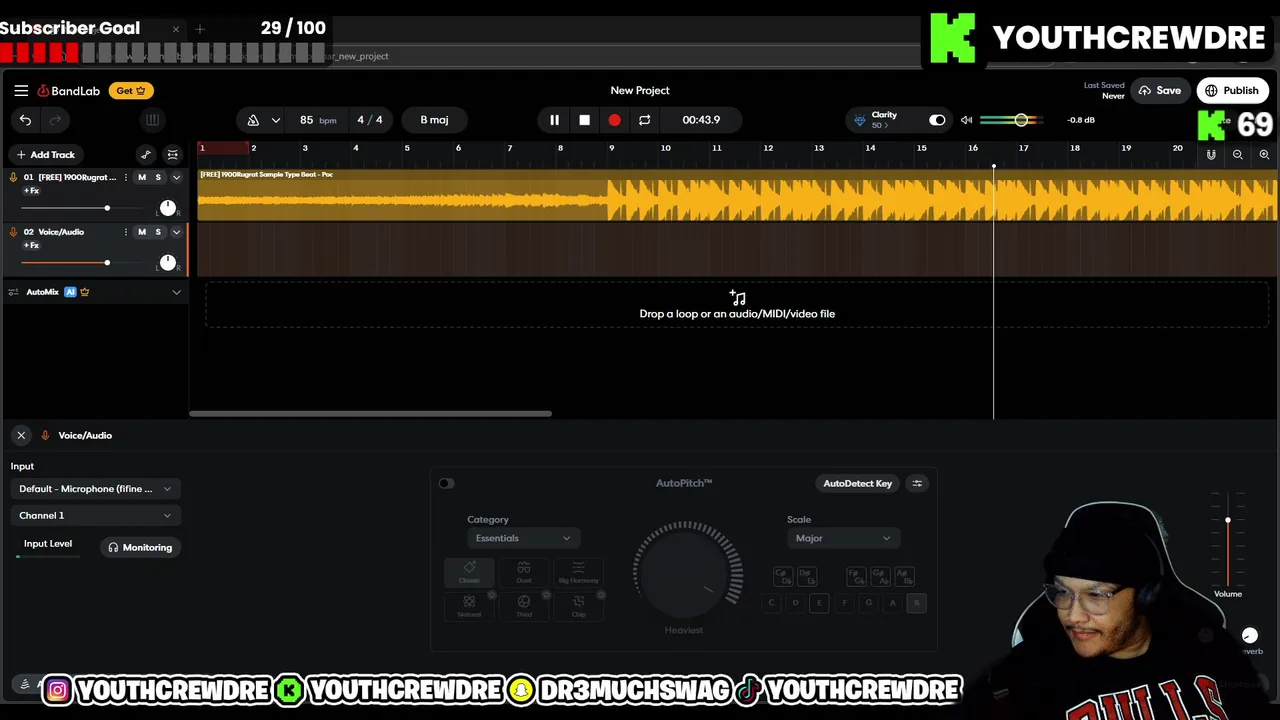Publish the project
This screenshot has width=1280, height=720.
click(1232, 91)
